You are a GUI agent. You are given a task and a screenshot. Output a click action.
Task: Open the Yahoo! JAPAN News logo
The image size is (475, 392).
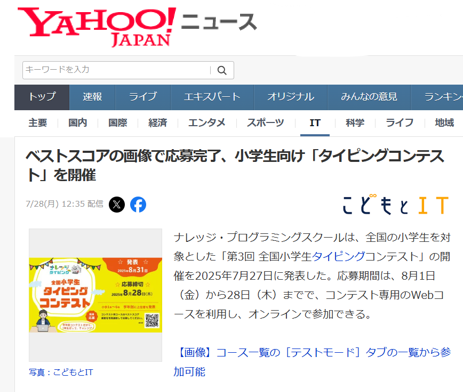tap(137, 27)
